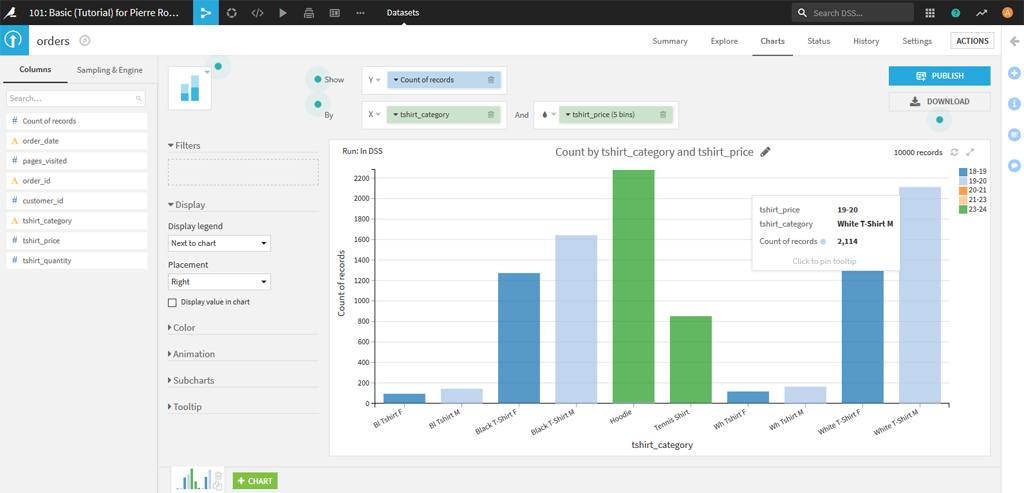The width and height of the screenshot is (1024, 493).
Task: Click the Hoodie bar in the chart
Action: click(x=633, y=286)
